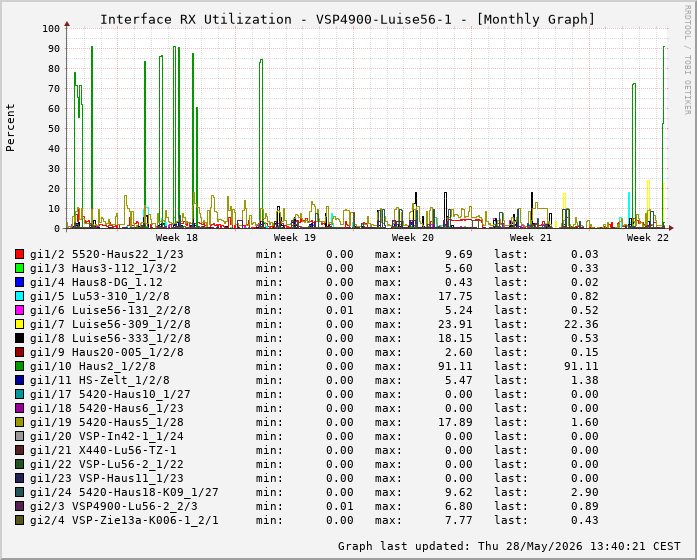Click the Week 18 axis label
The height and width of the screenshot is (560, 697).
176,238
